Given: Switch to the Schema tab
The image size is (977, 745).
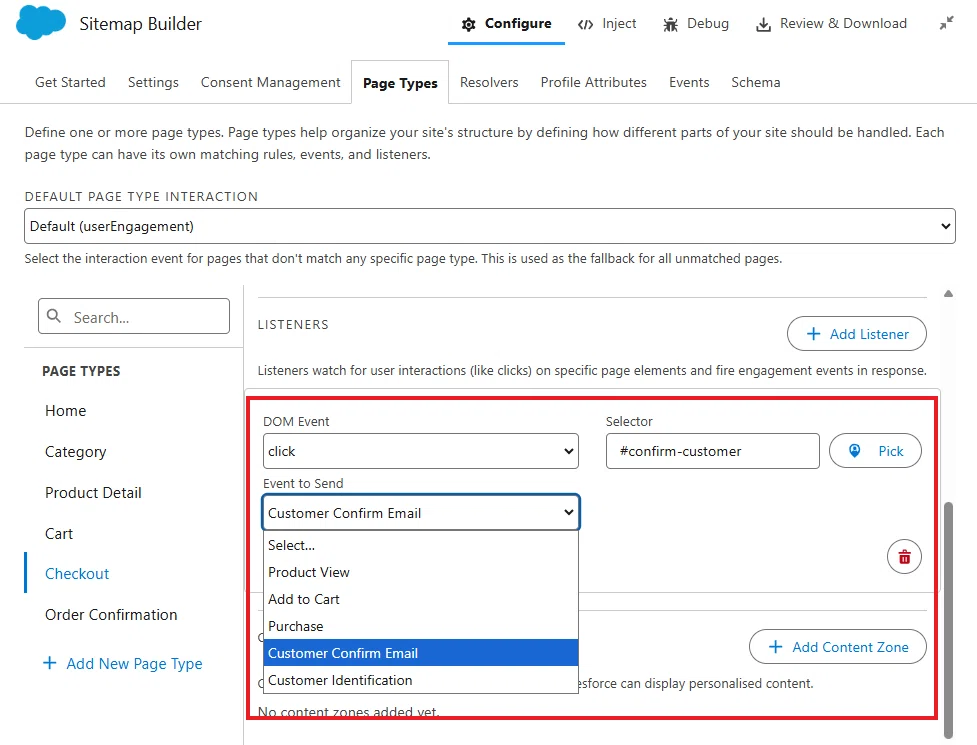Looking at the screenshot, I should click(756, 82).
